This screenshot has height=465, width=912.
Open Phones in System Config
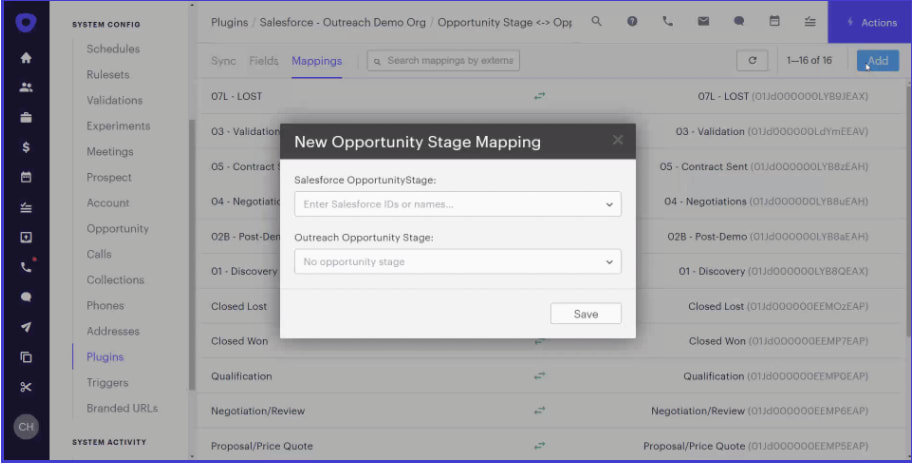105,305
